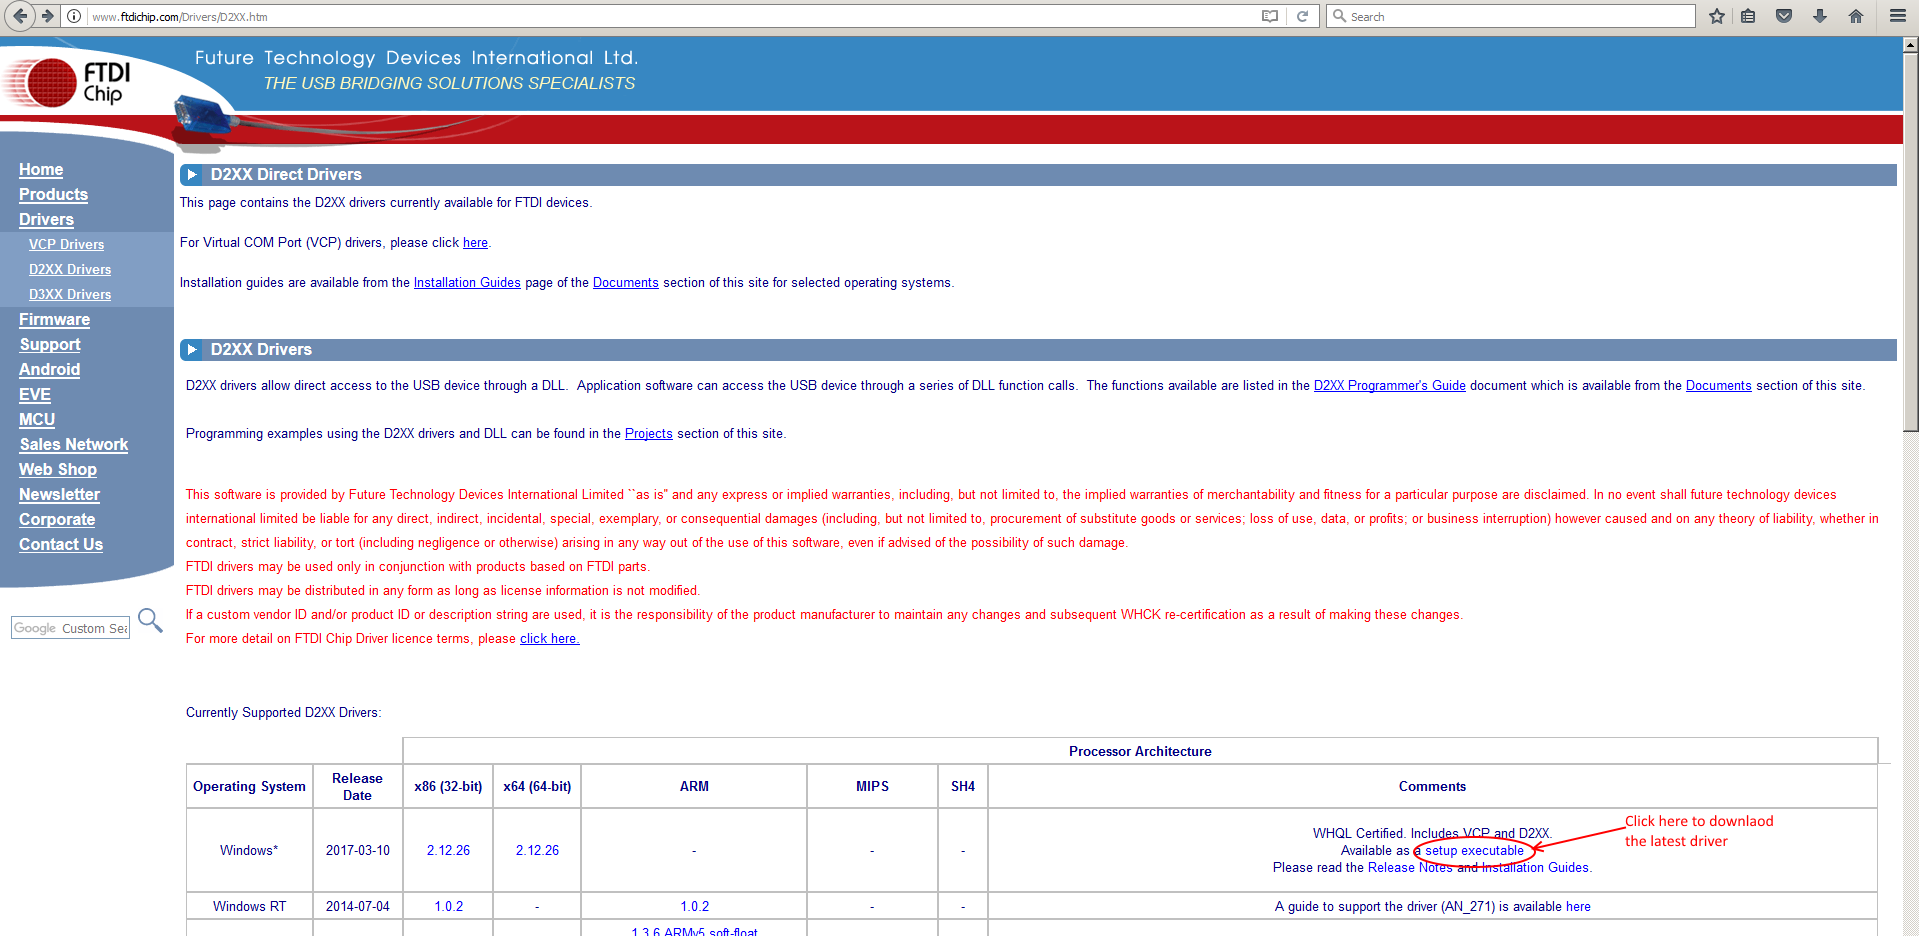This screenshot has height=936, width=1919.
Task: Go to browser Home icon
Action: (1856, 16)
